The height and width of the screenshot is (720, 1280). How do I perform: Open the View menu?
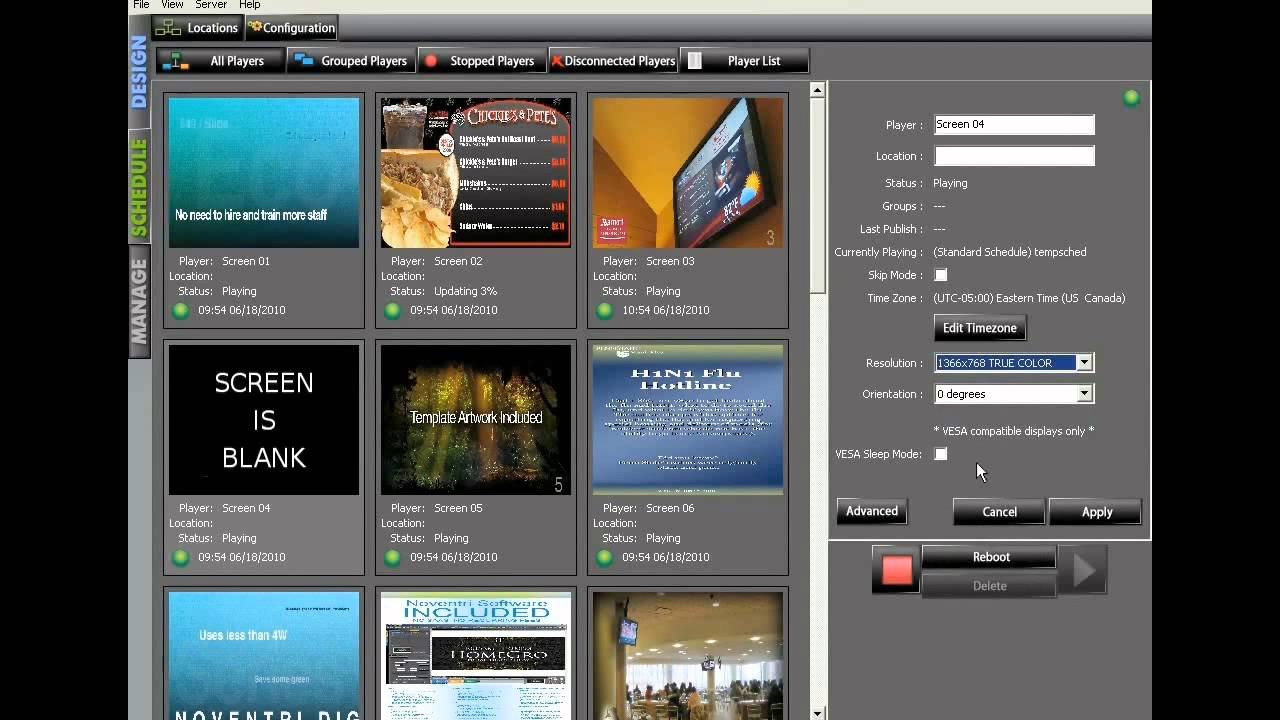point(172,5)
